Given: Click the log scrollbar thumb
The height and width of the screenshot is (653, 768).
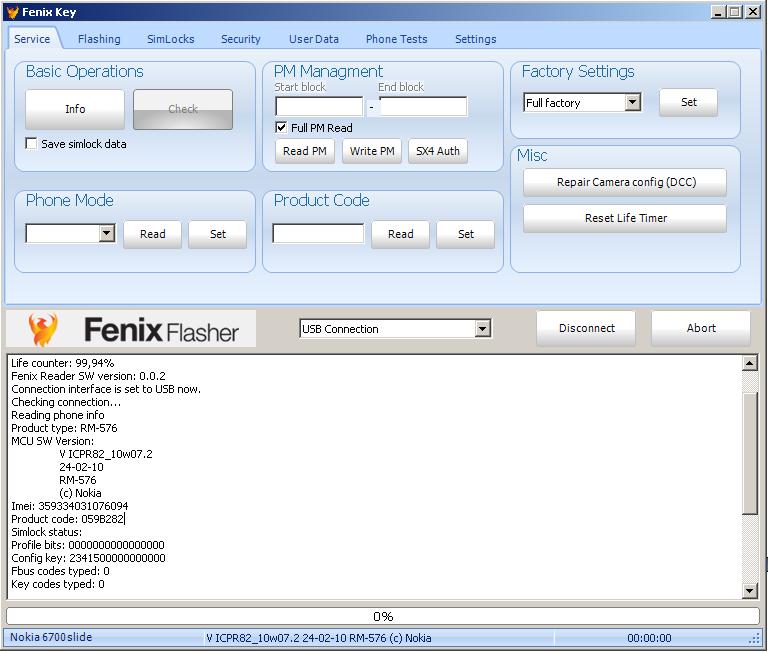Looking at the screenshot, I should [x=749, y=453].
